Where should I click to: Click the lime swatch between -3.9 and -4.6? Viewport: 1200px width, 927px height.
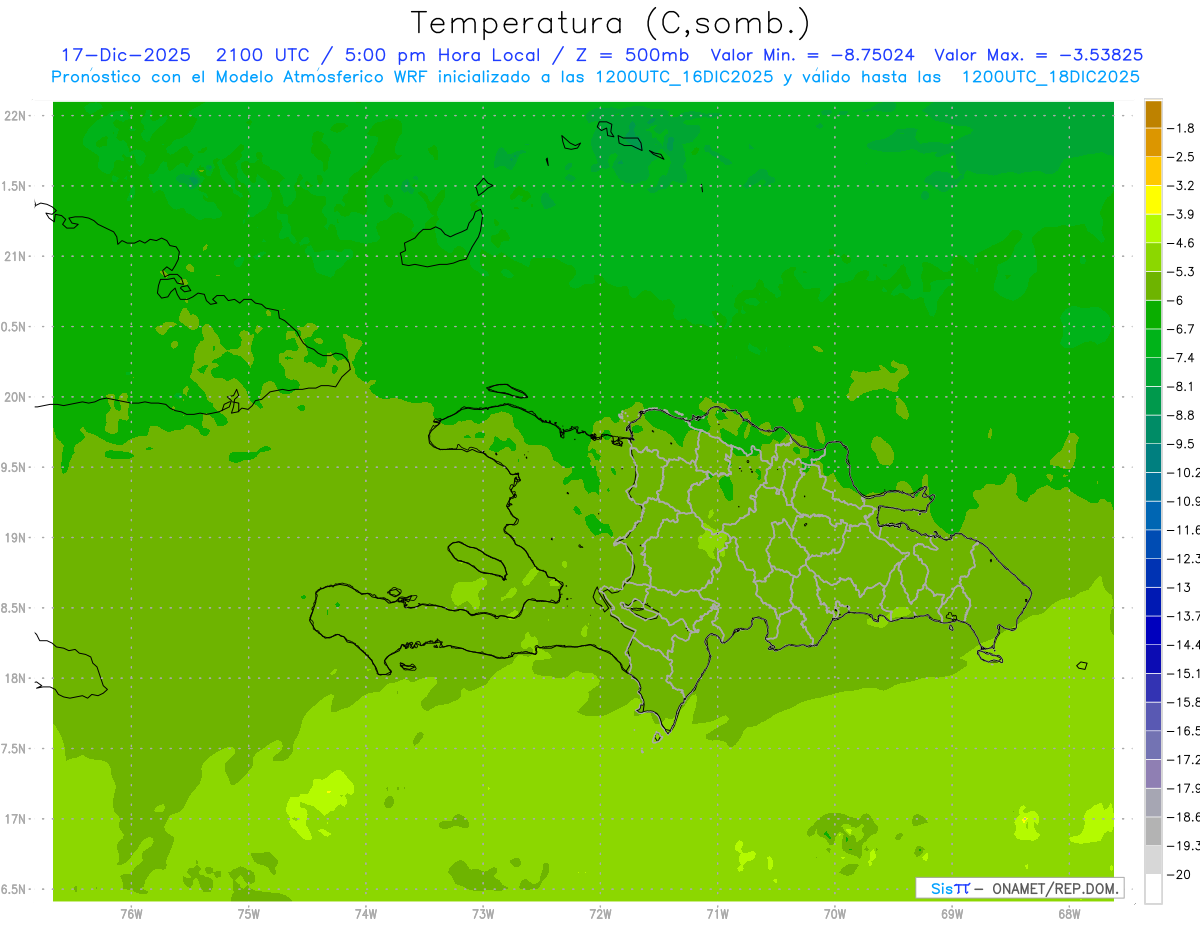click(x=1153, y=228)
